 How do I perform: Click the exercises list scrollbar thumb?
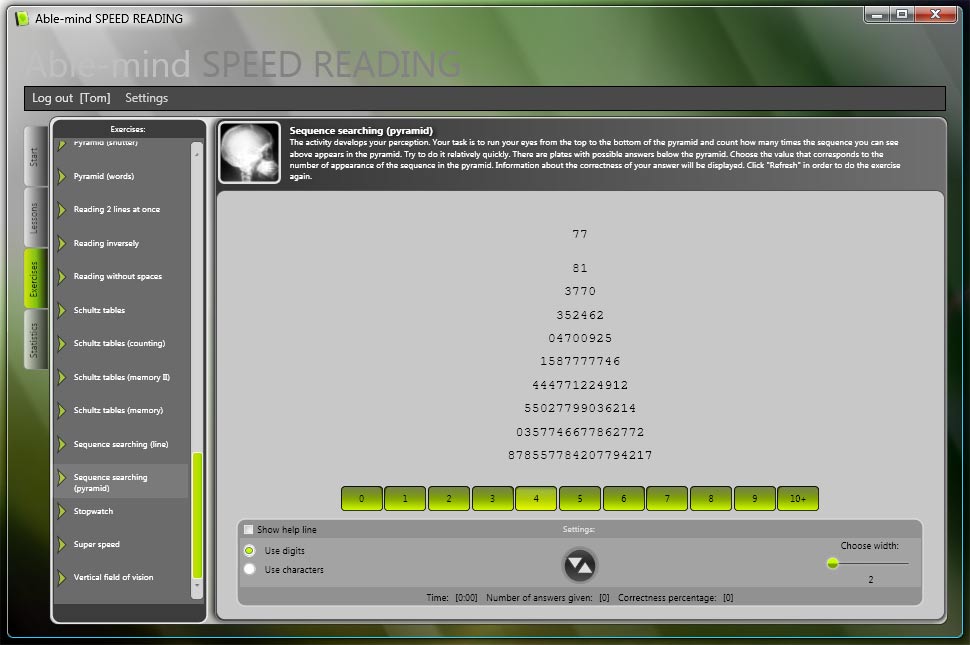click(197, 515)
